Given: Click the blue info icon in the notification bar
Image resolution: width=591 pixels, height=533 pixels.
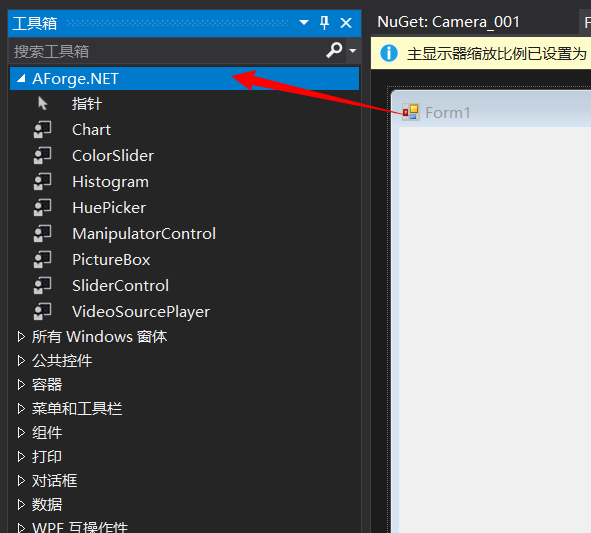Looking at the screenshot, I should [x=389, y=53].
